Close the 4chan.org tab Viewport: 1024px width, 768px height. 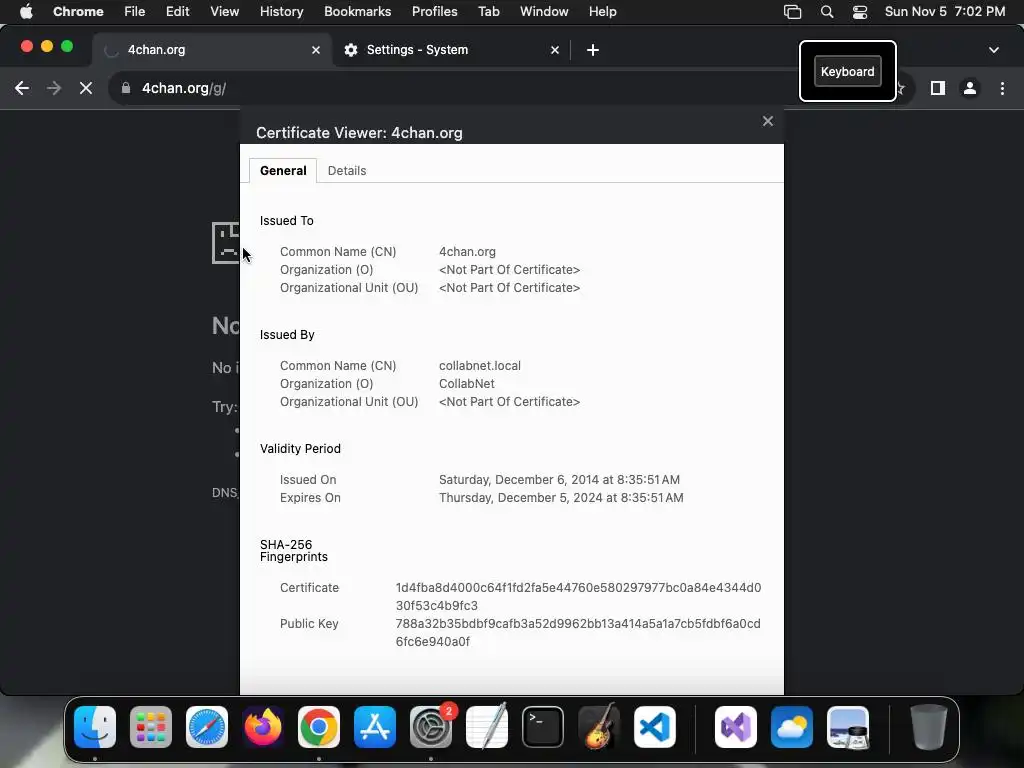(x=316, y=50)
